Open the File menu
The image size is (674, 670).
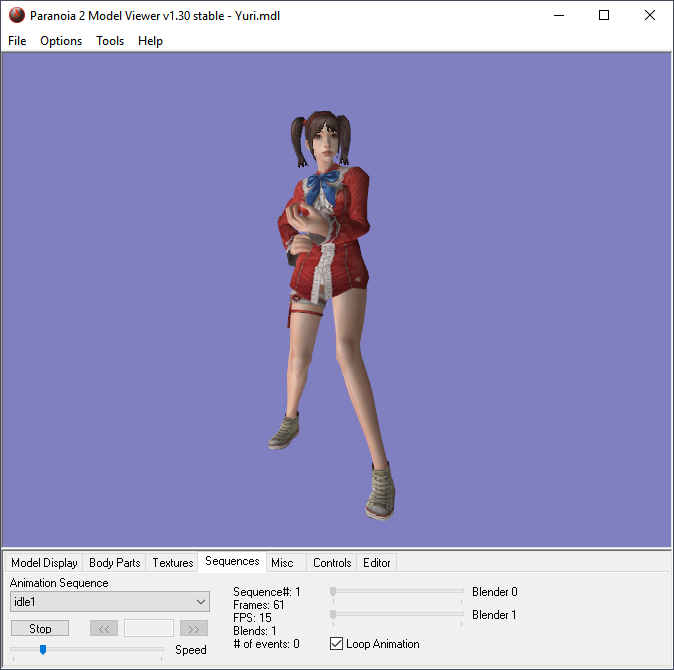pyautogui.click(x=17, y=41)
